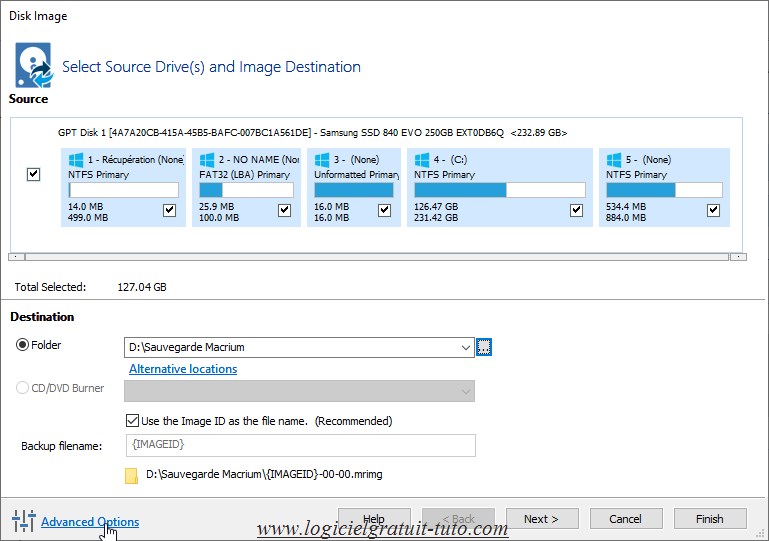Open Alternative locations link

click(183, 369)
